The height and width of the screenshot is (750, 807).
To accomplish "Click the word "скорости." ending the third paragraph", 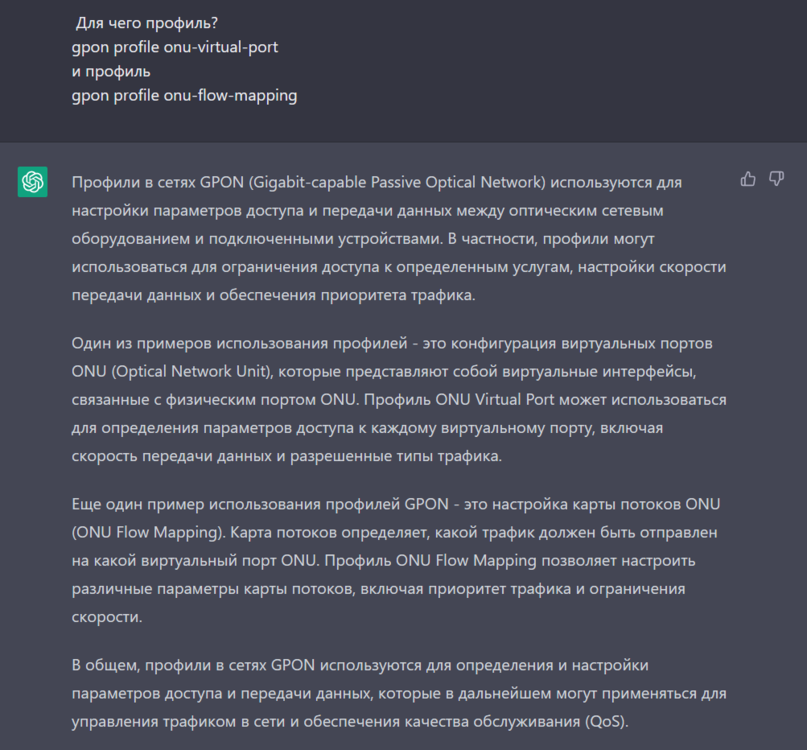I will (x=107, y=618).
